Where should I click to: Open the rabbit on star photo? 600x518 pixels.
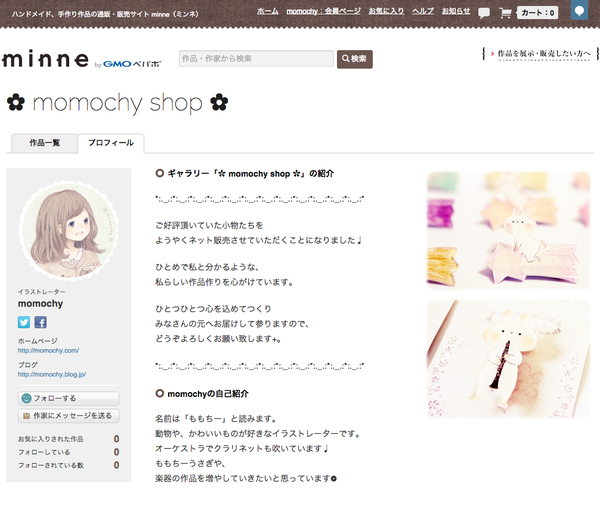click(x=509, y=230)
